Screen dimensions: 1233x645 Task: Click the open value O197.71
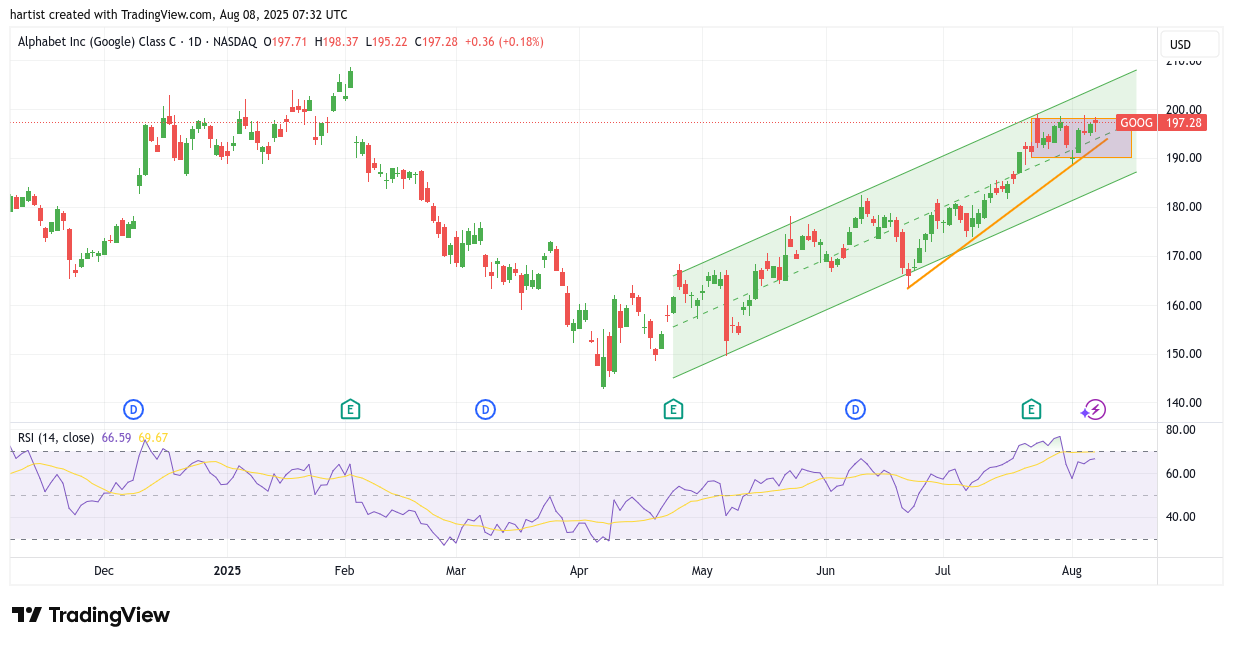[x=287, y=42]
